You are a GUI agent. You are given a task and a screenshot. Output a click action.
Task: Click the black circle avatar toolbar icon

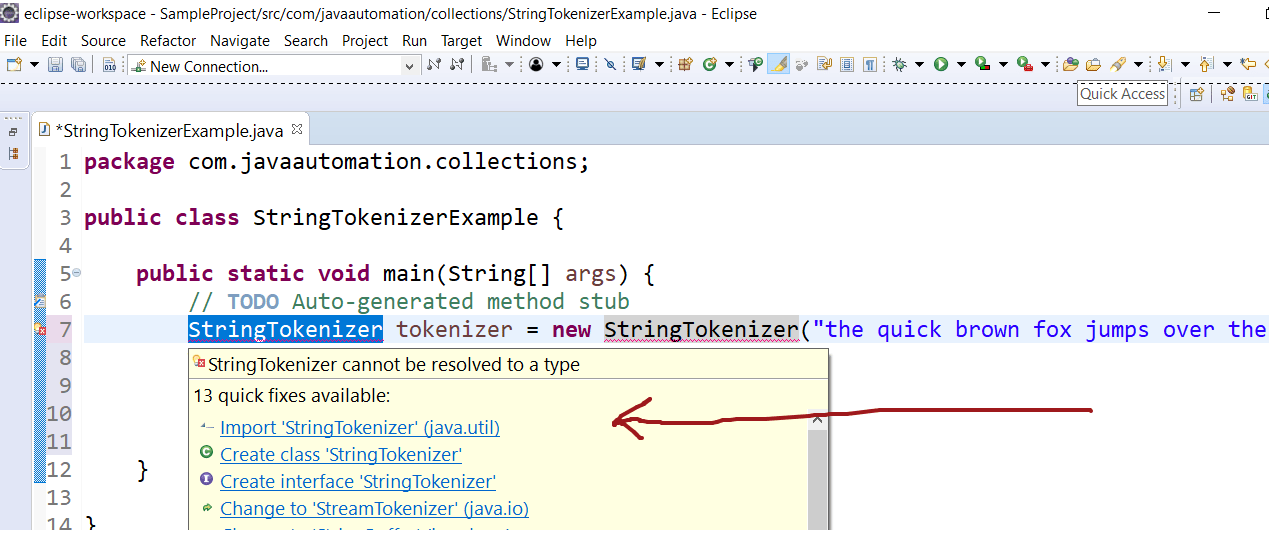coord(536,65)
